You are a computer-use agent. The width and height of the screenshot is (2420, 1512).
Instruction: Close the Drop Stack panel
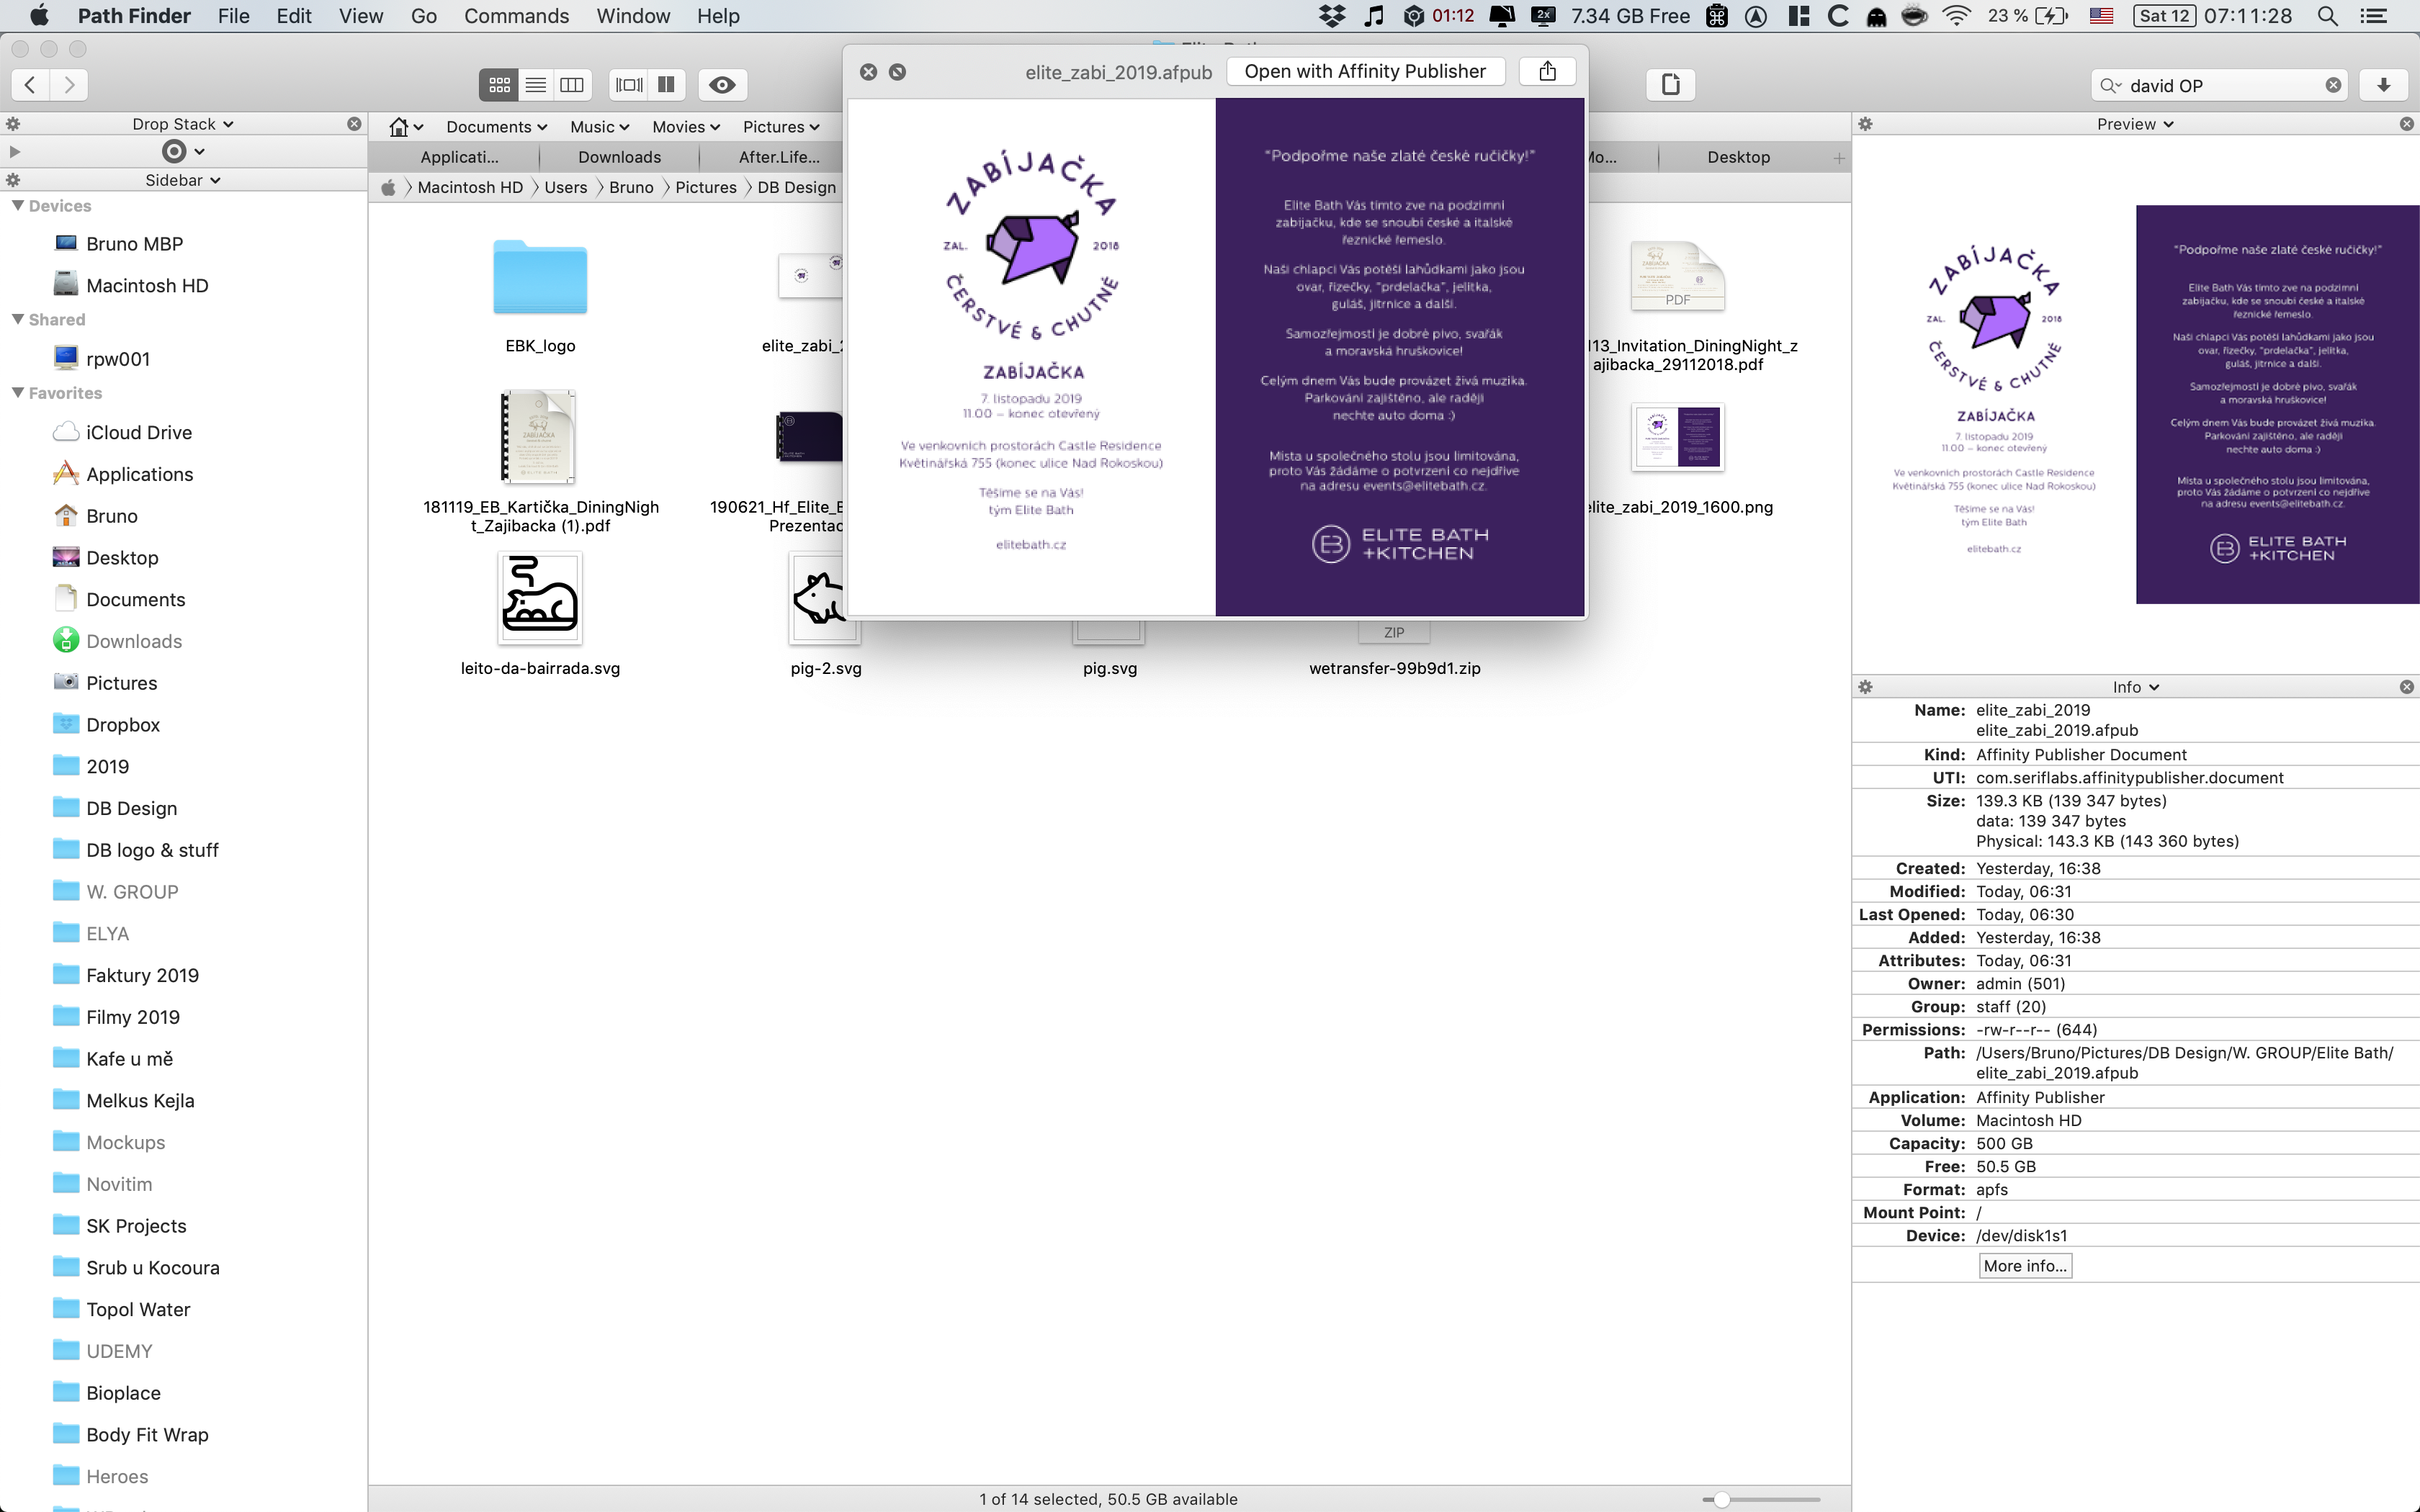pyautogui.click(x=354, y=124)
